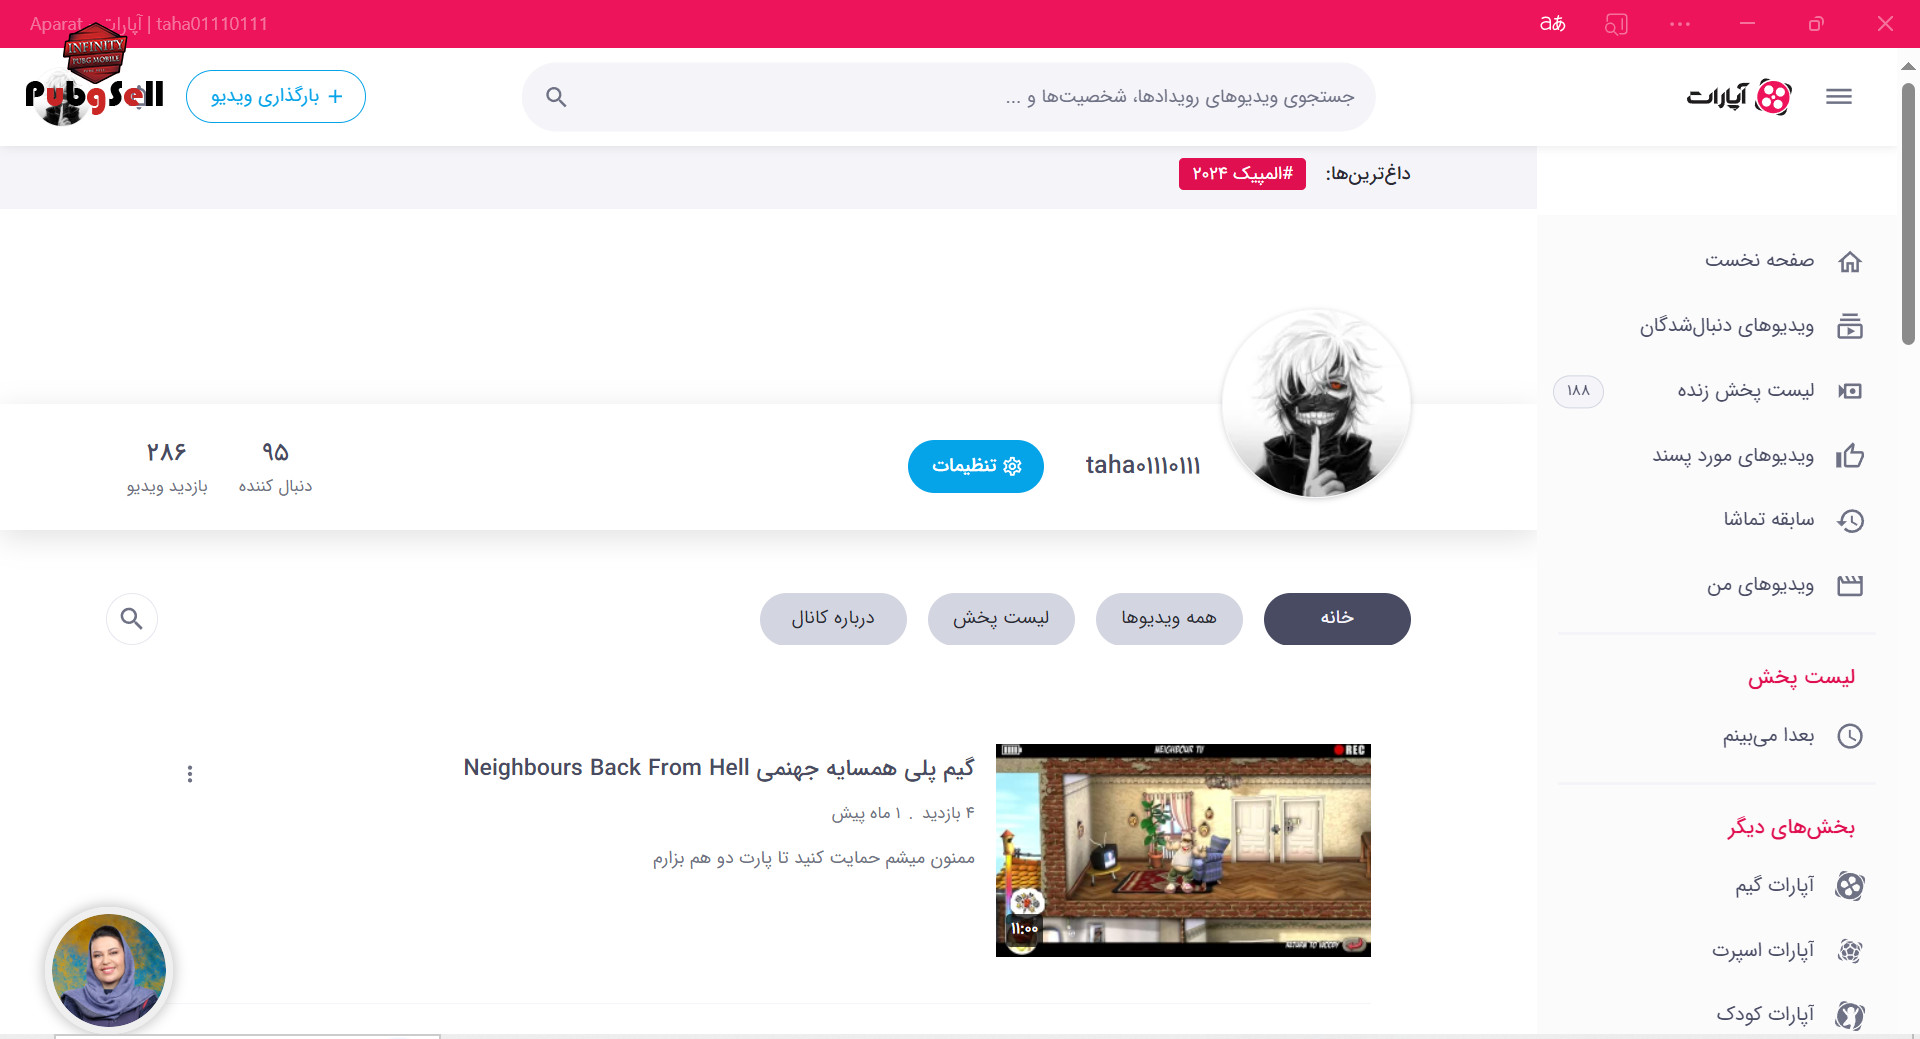Open the hamburger menu icon
Image resolution: width=1920 pixels, height=1039 pixels.
click(x=1839, y=97)
